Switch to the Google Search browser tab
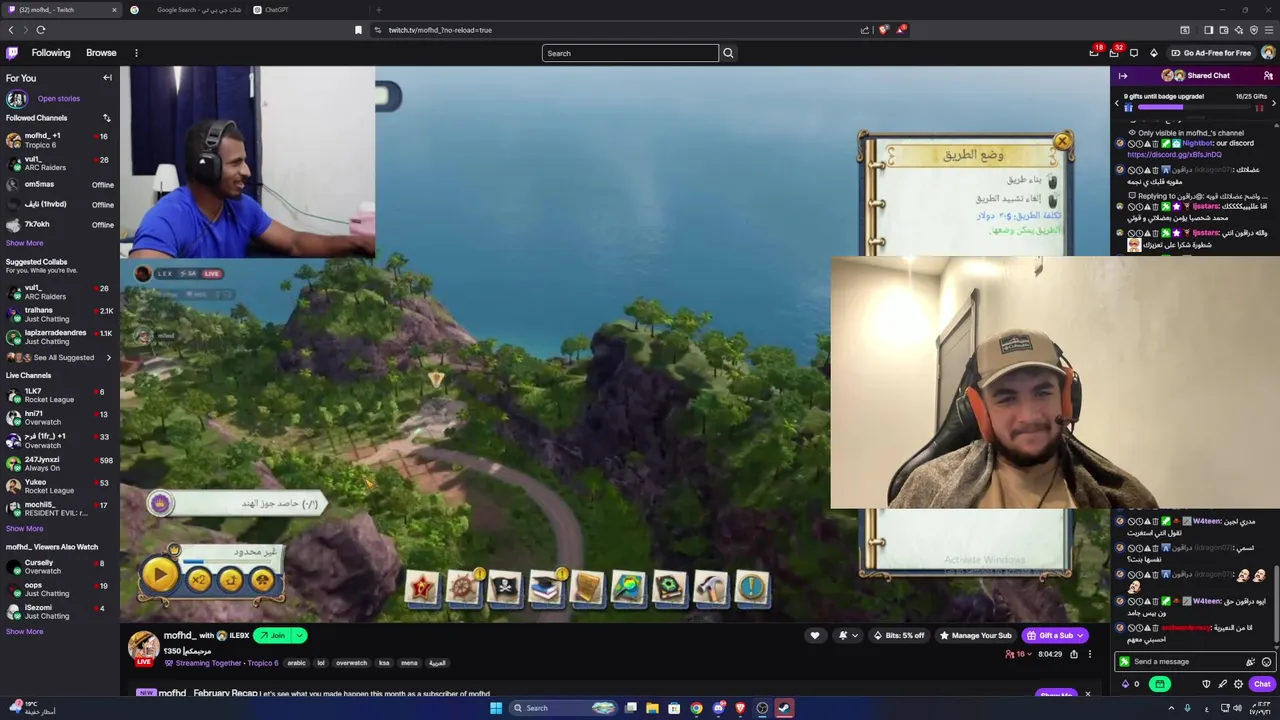This screenshot has width=1280, height=720. coord(188,10)
